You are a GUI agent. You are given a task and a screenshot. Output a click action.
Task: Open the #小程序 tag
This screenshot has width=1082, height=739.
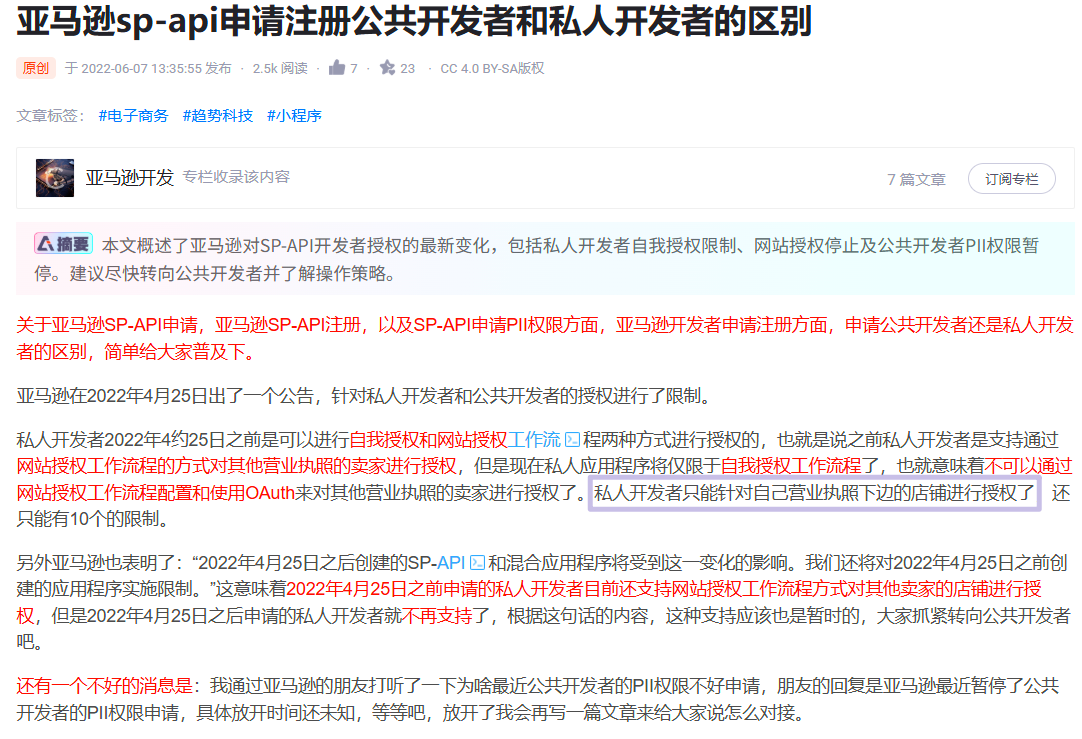click(294, 115)
